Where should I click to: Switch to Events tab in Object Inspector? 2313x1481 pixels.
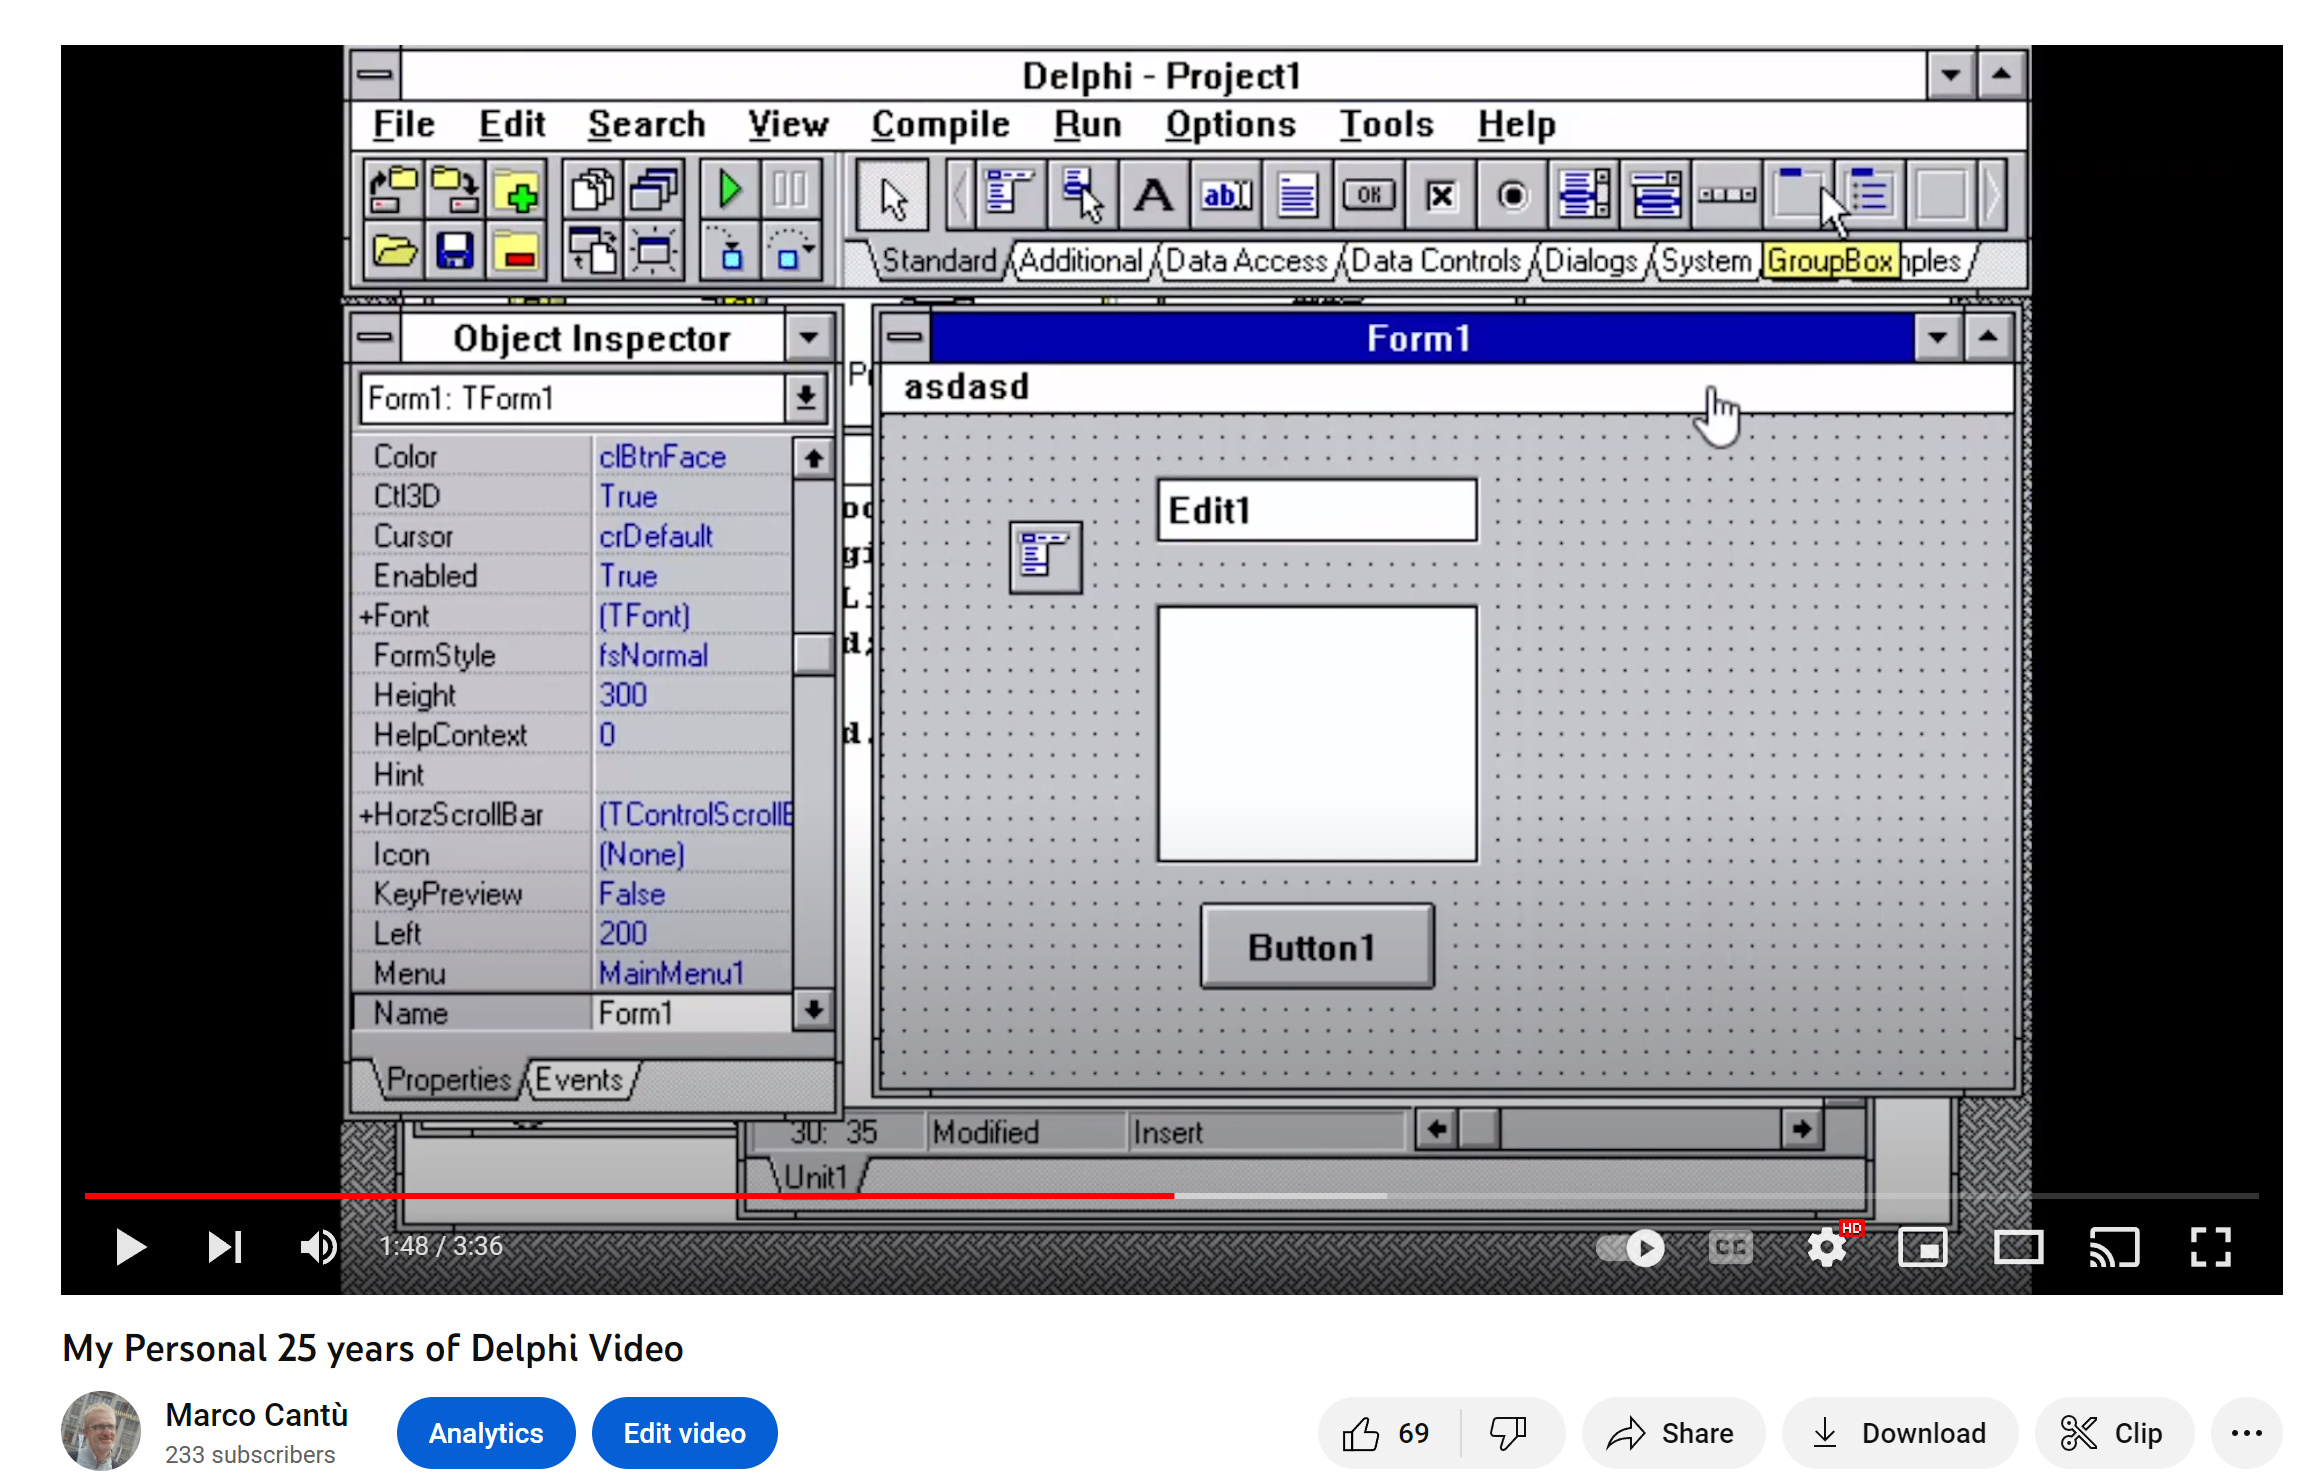(579, 1080)
